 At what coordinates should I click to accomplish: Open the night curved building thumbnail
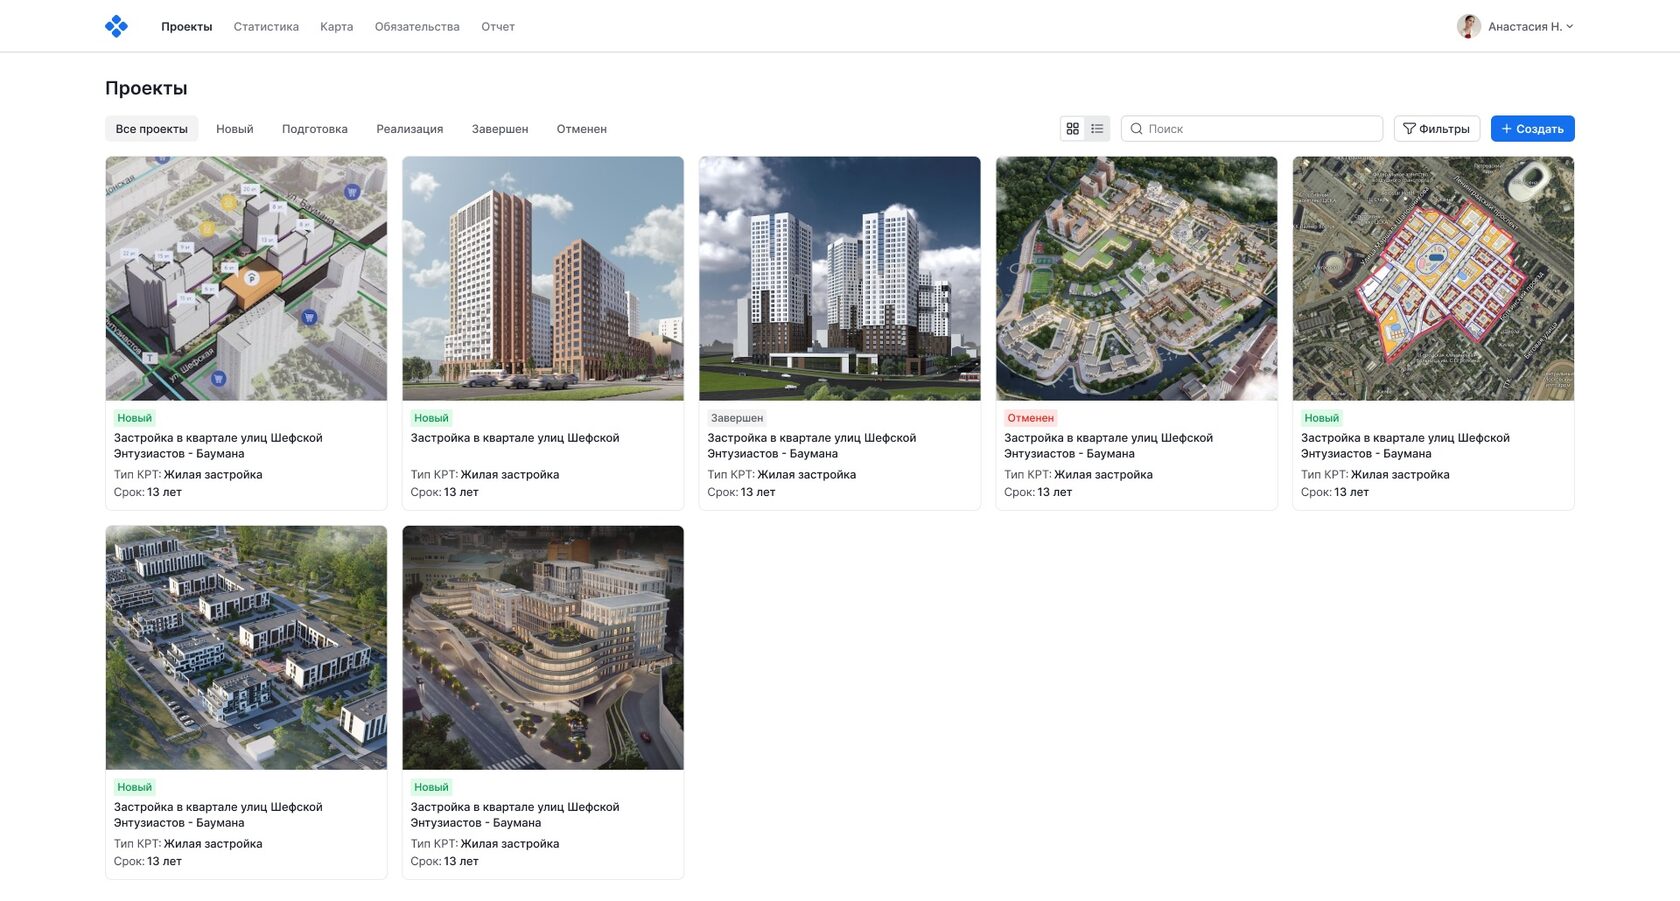click(543, 648)
